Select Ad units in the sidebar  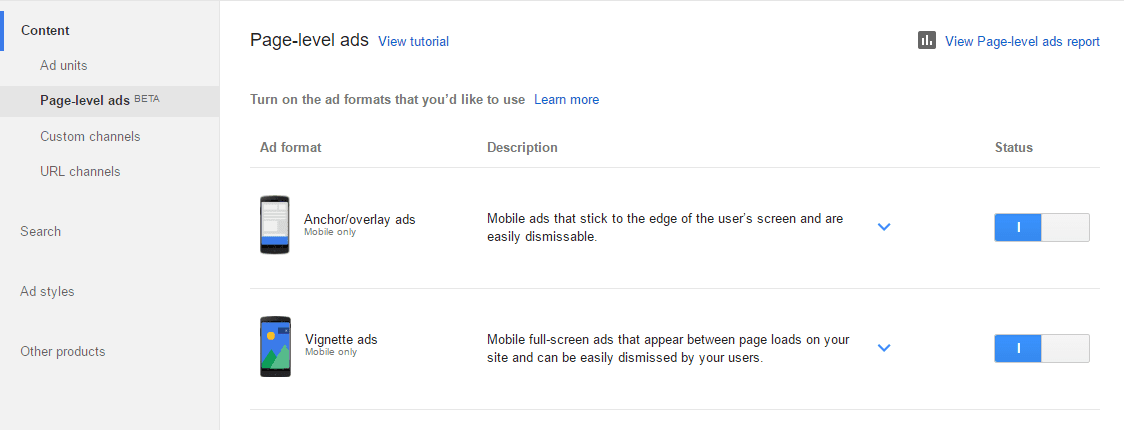click(x=64, y=66)
